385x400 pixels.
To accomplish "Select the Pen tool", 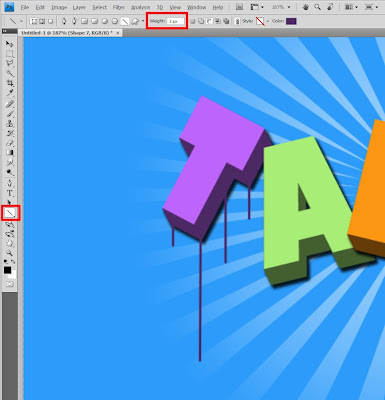I will click(10, 183).
